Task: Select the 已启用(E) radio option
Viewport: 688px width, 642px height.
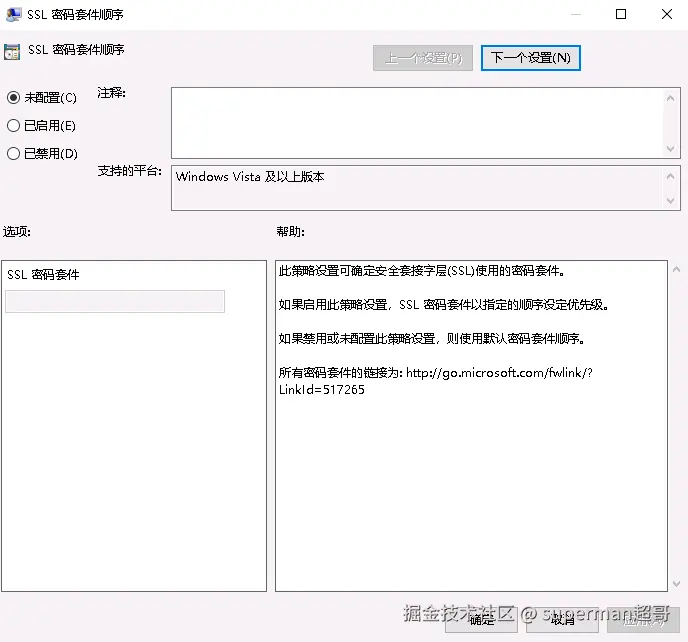Action: (x=41, y=126)
